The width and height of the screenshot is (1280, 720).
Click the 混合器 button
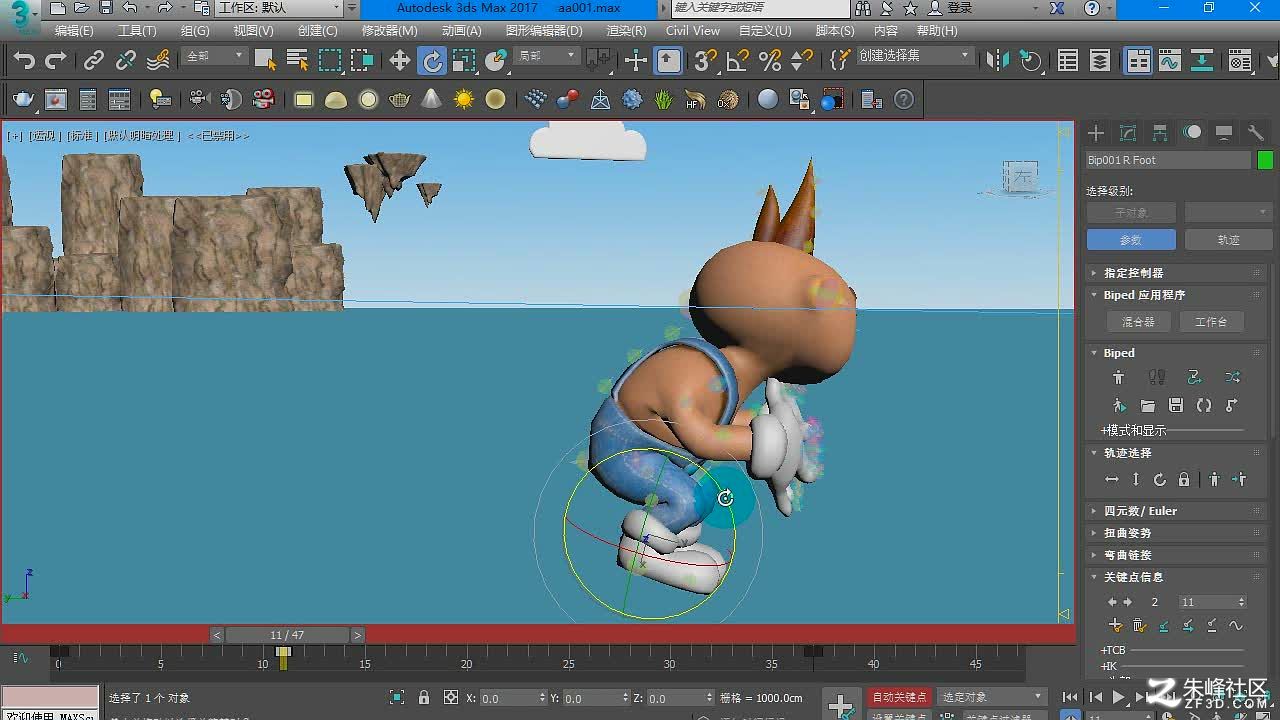[x=1138, y=322]
